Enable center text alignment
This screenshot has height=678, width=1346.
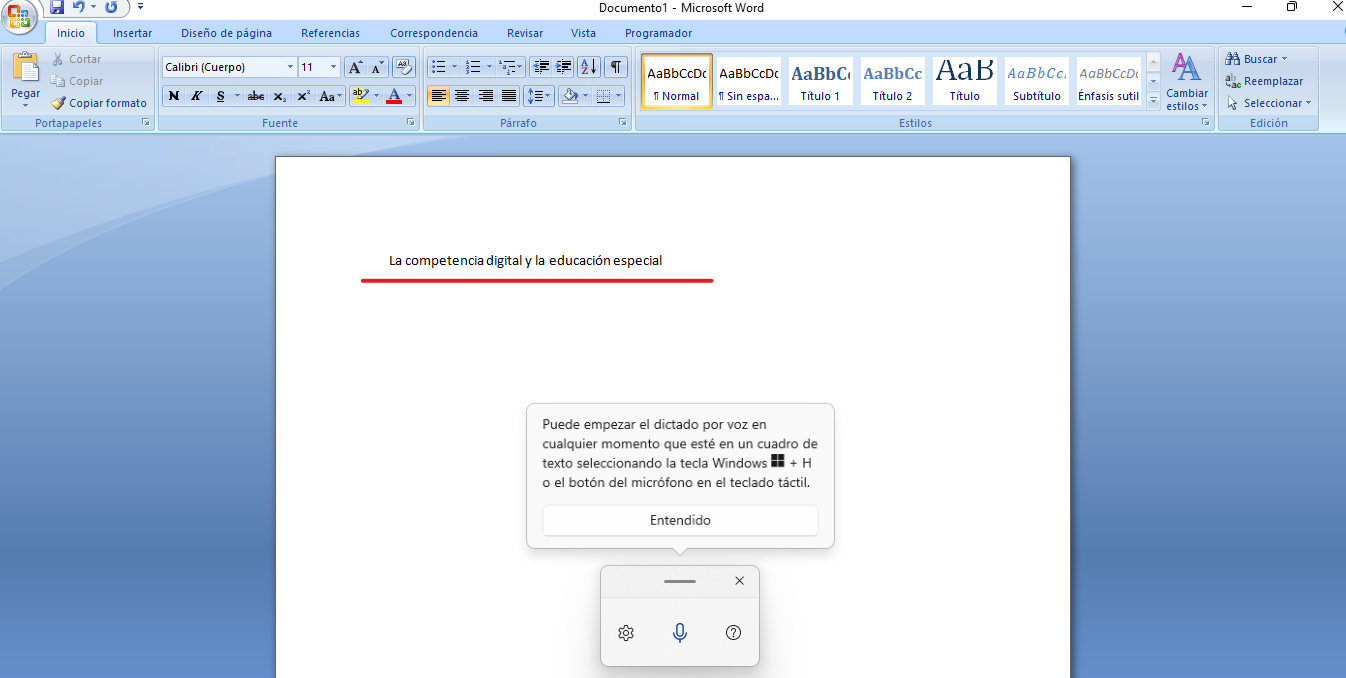462,96
